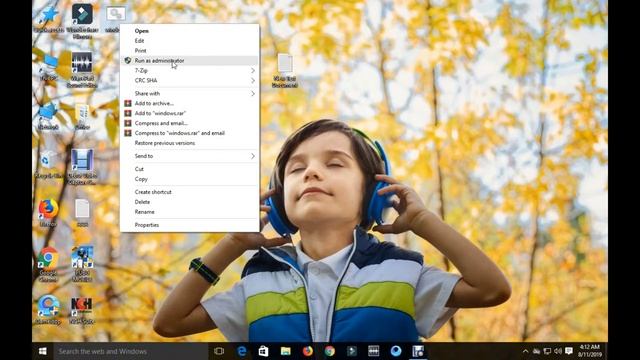This screenshot has height=360, width=640.
Task: Open the Action Center notification icon
Action: pos(569,351)
